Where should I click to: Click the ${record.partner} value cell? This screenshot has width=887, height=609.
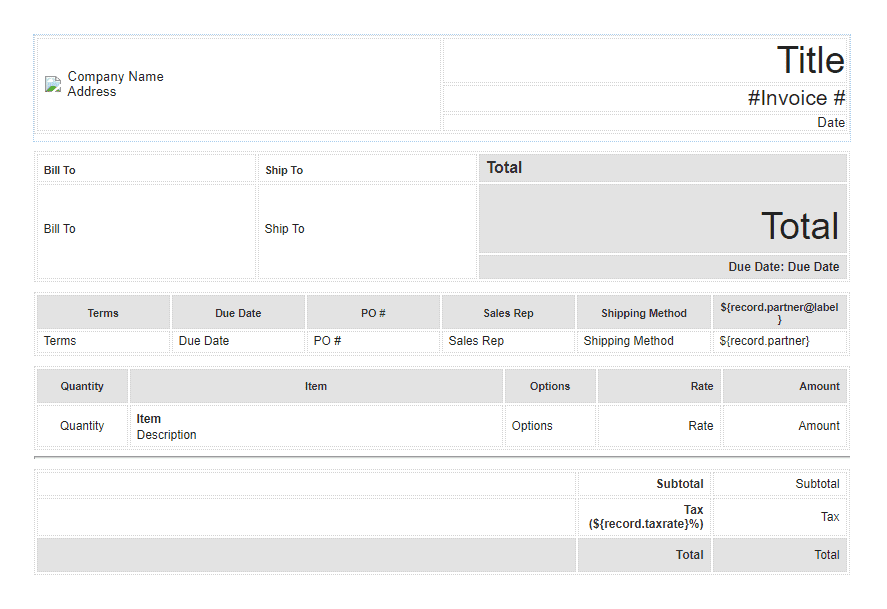(780, 341)
